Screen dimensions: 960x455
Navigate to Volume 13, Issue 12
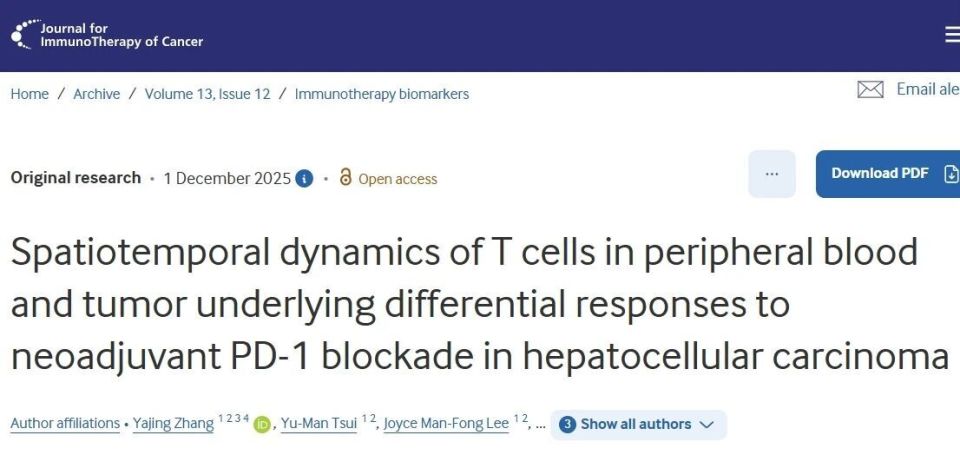point(207,94)
